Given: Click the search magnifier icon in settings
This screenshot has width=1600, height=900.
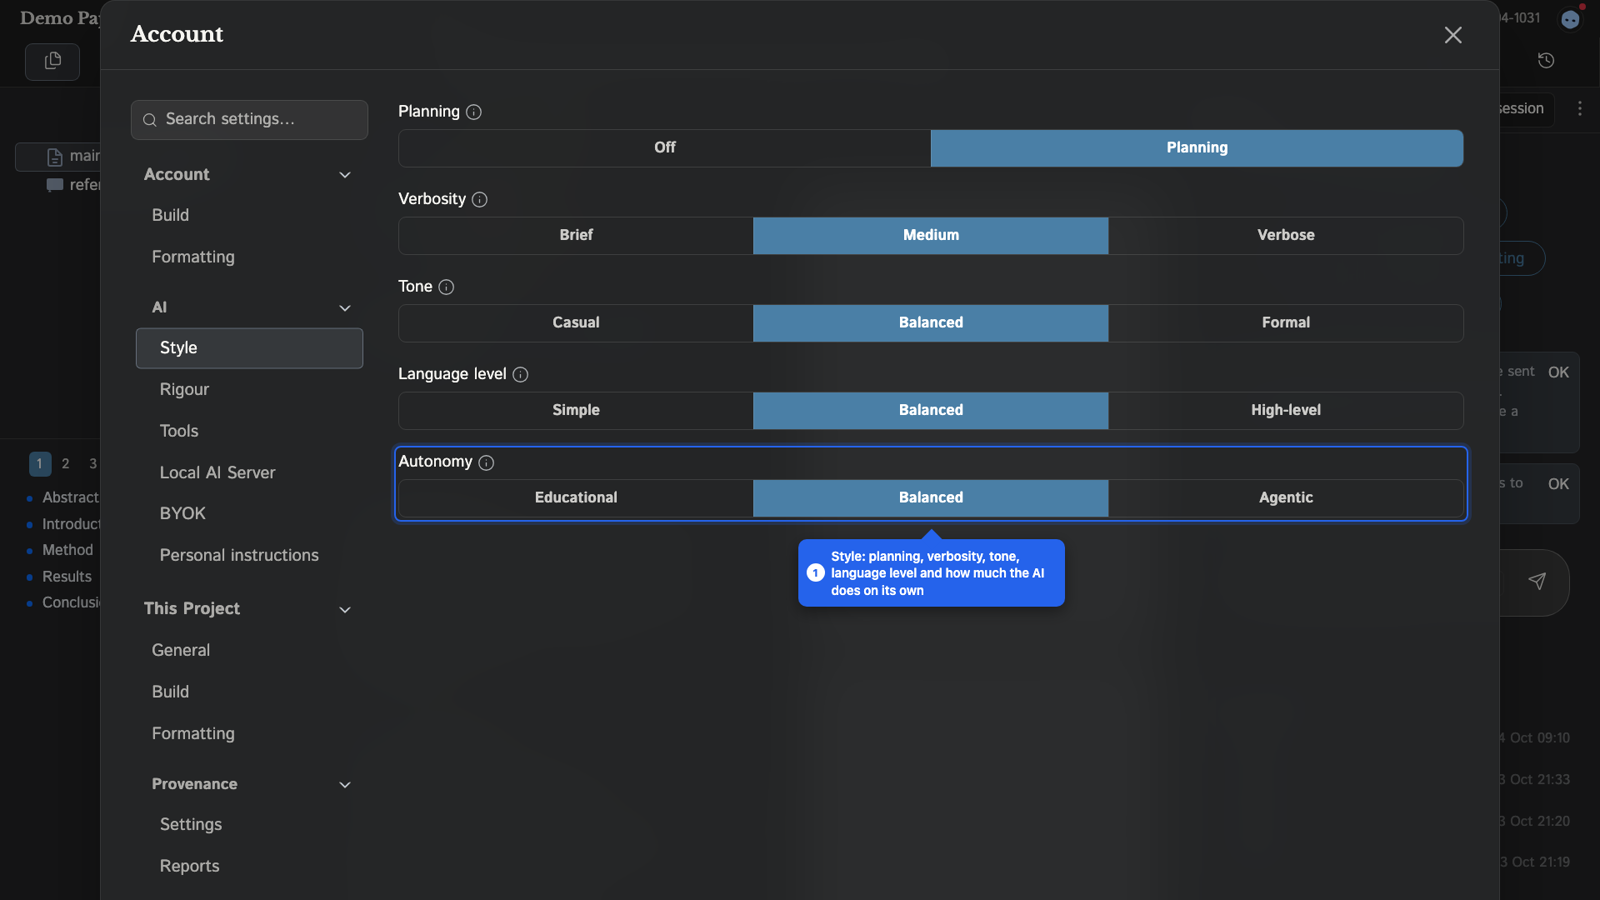Looking at the screenshot, I should click(x=150, y=120).
